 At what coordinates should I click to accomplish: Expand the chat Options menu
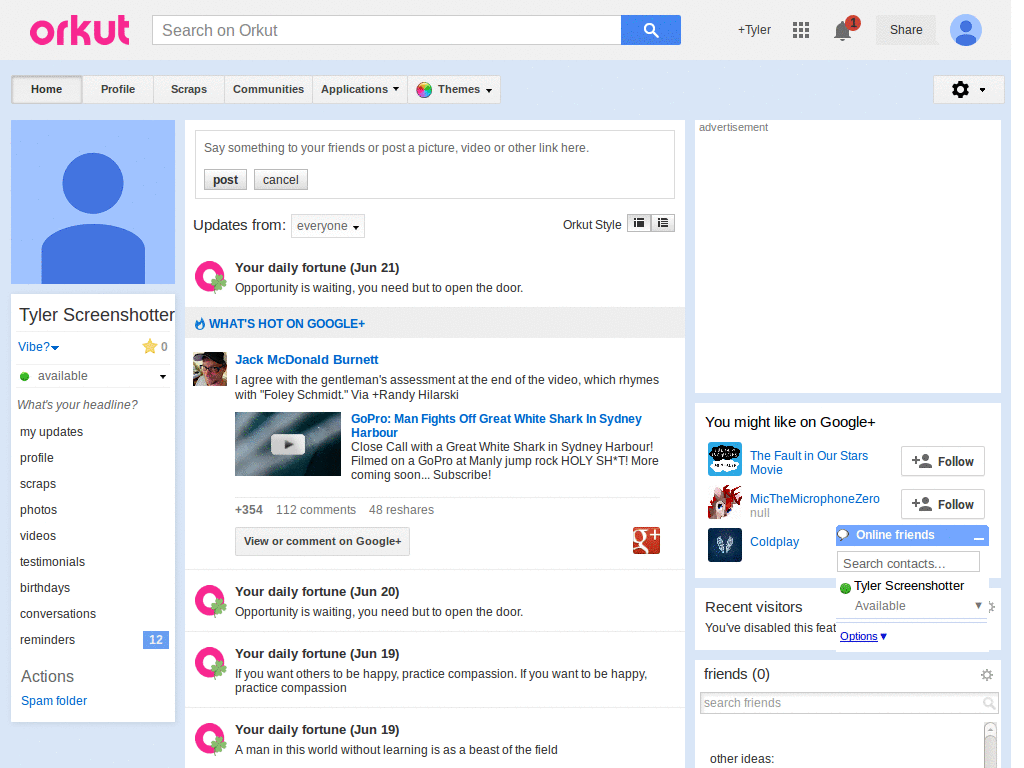tap(863, 636)
